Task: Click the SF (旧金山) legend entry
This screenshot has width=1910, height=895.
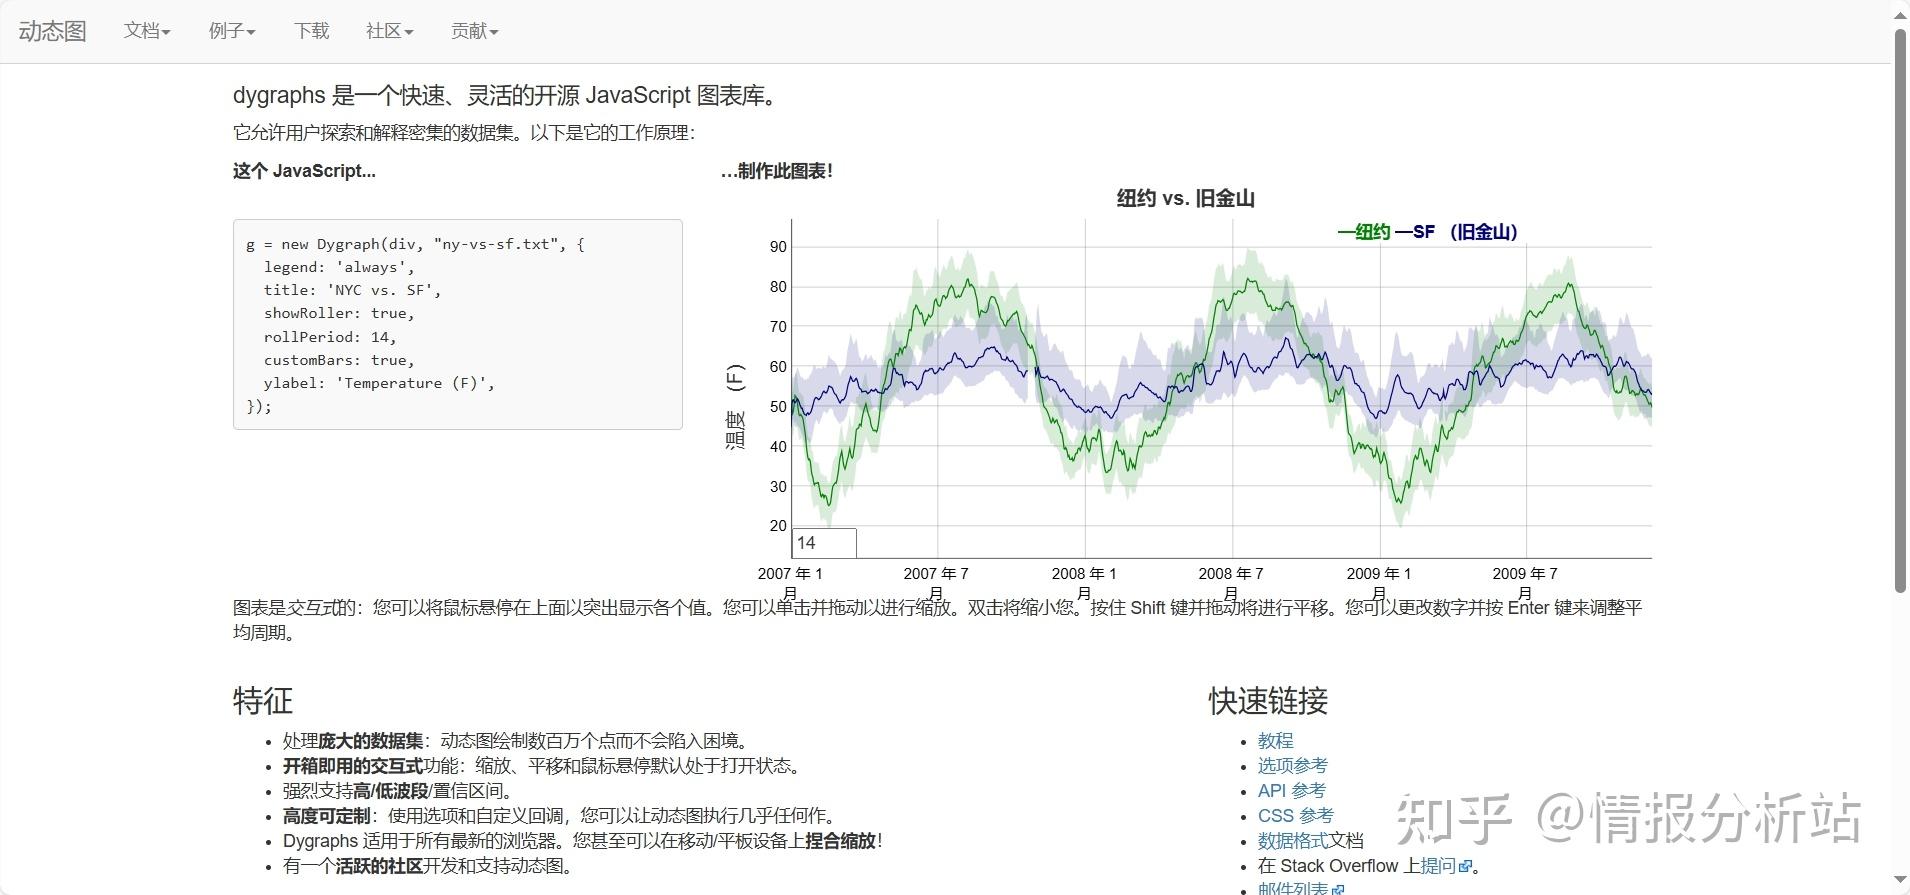Action: click(x=1457, y=232)
